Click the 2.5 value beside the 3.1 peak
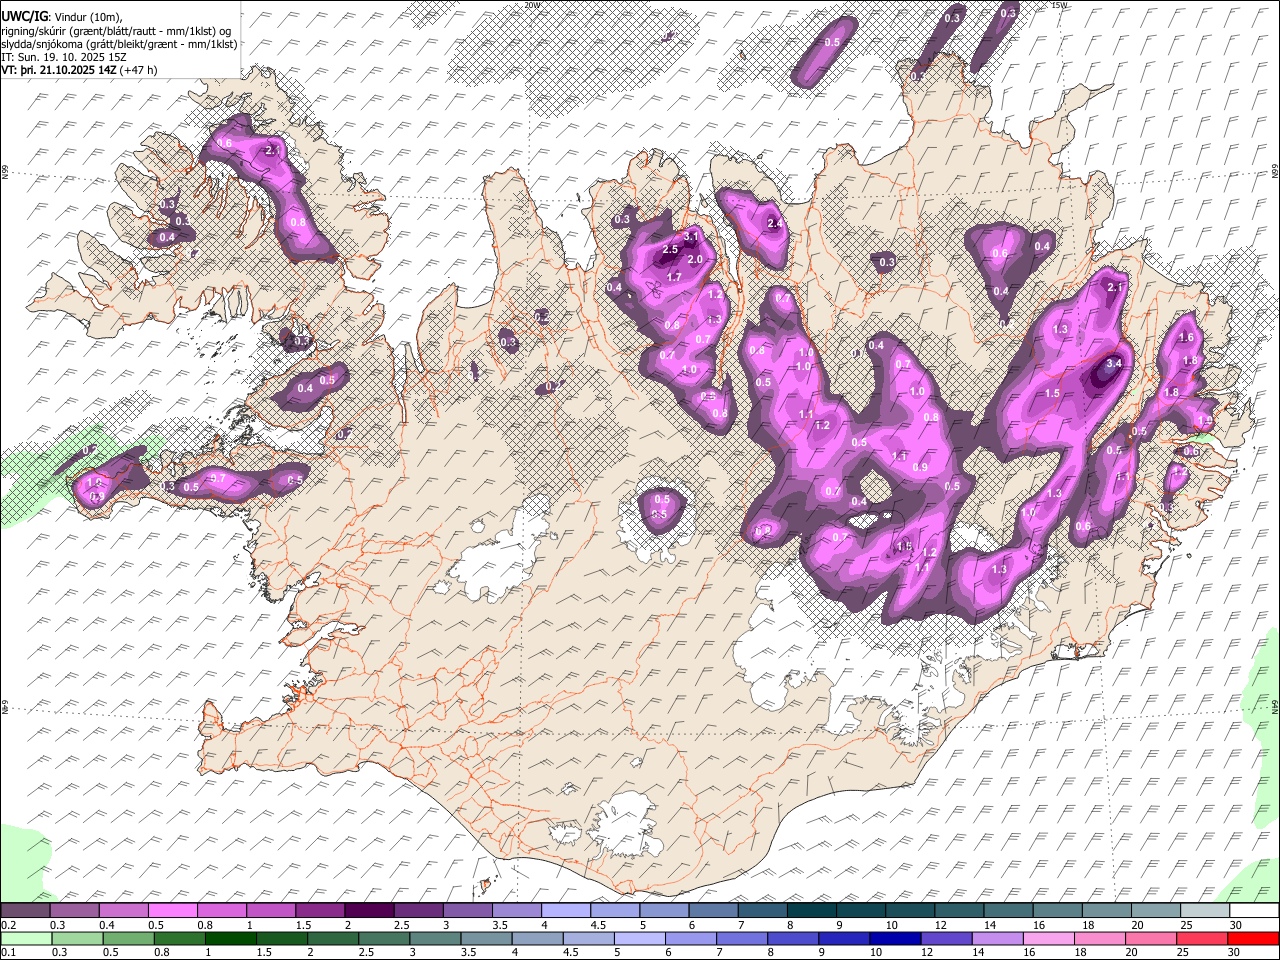 (671, 249)
